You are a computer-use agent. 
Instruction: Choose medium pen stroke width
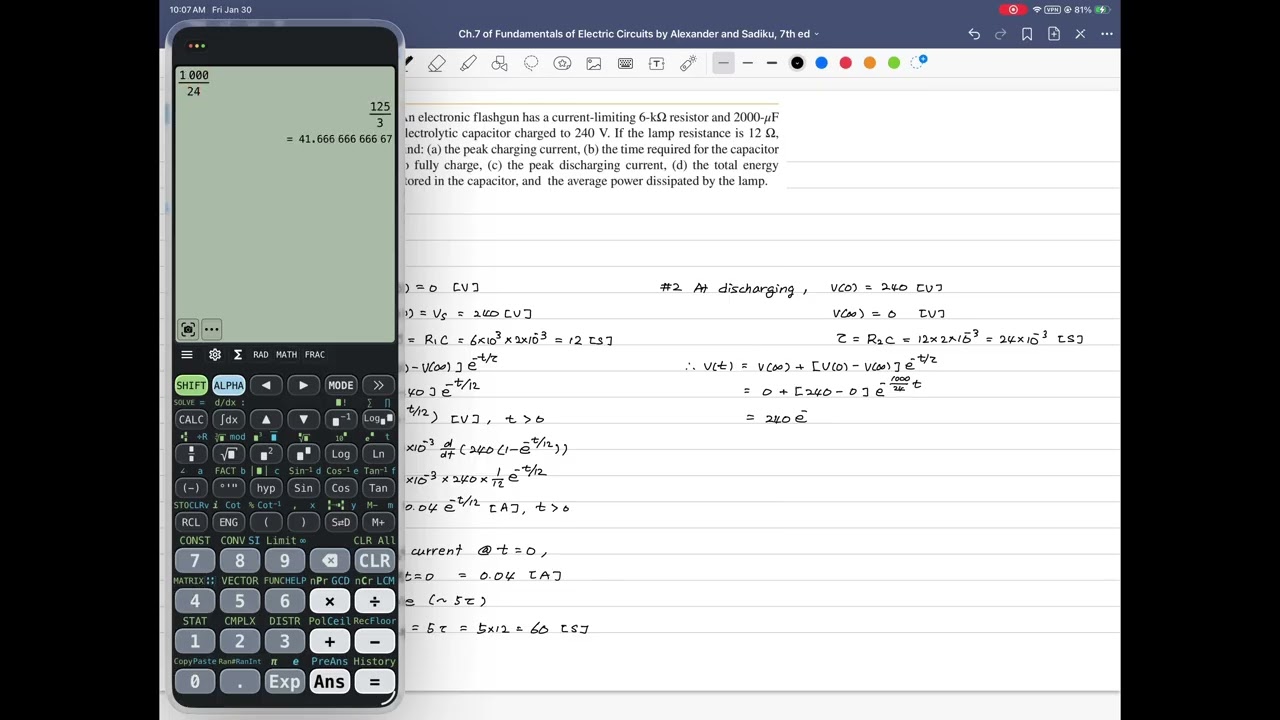[747, 63]
